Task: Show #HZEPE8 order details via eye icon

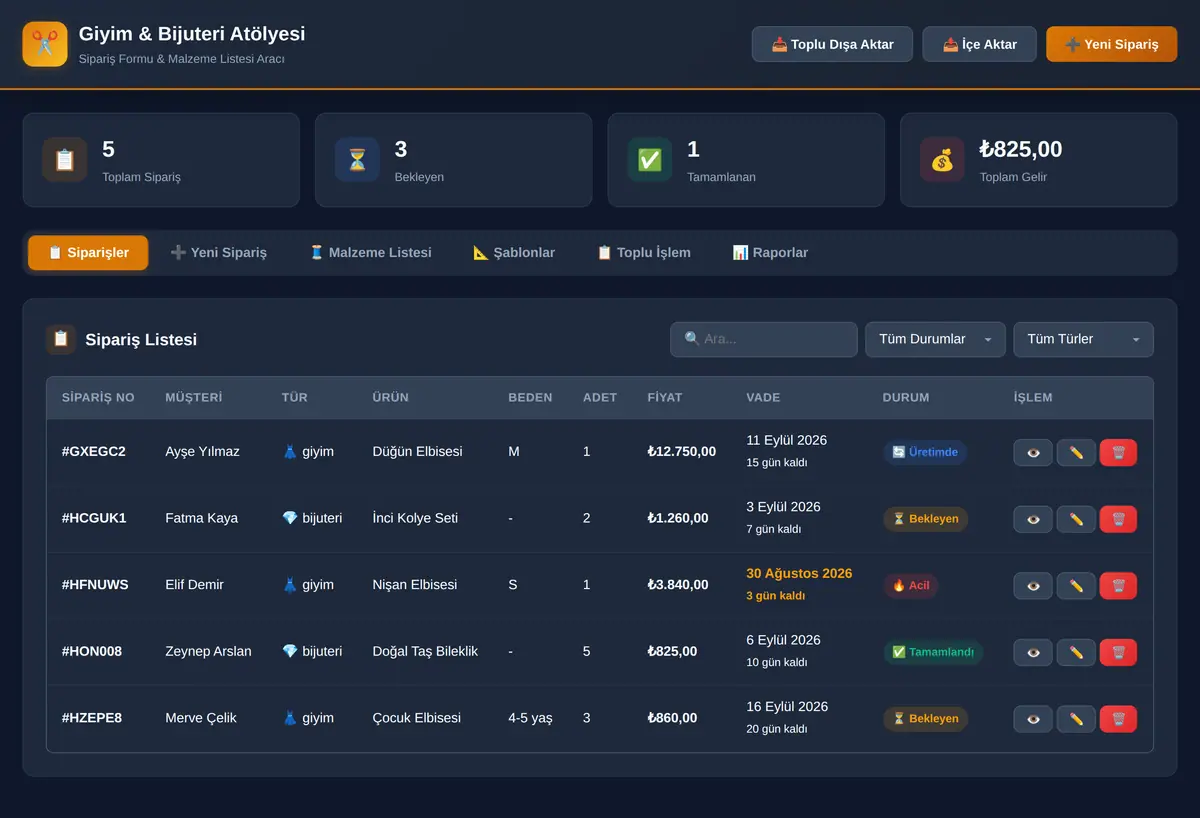Action: pos(1033,719)
